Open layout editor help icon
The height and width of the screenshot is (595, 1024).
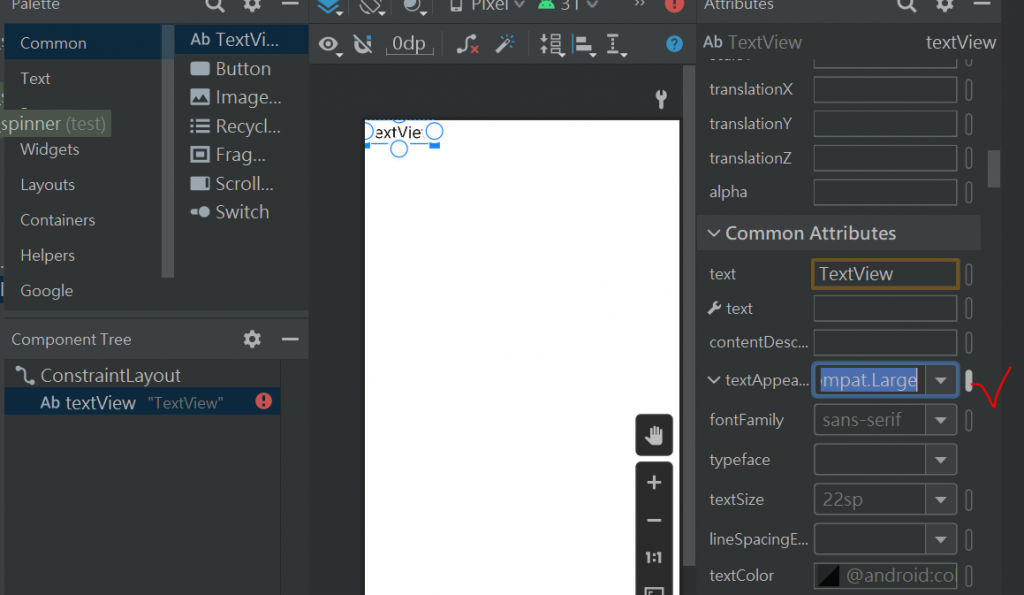674,44
